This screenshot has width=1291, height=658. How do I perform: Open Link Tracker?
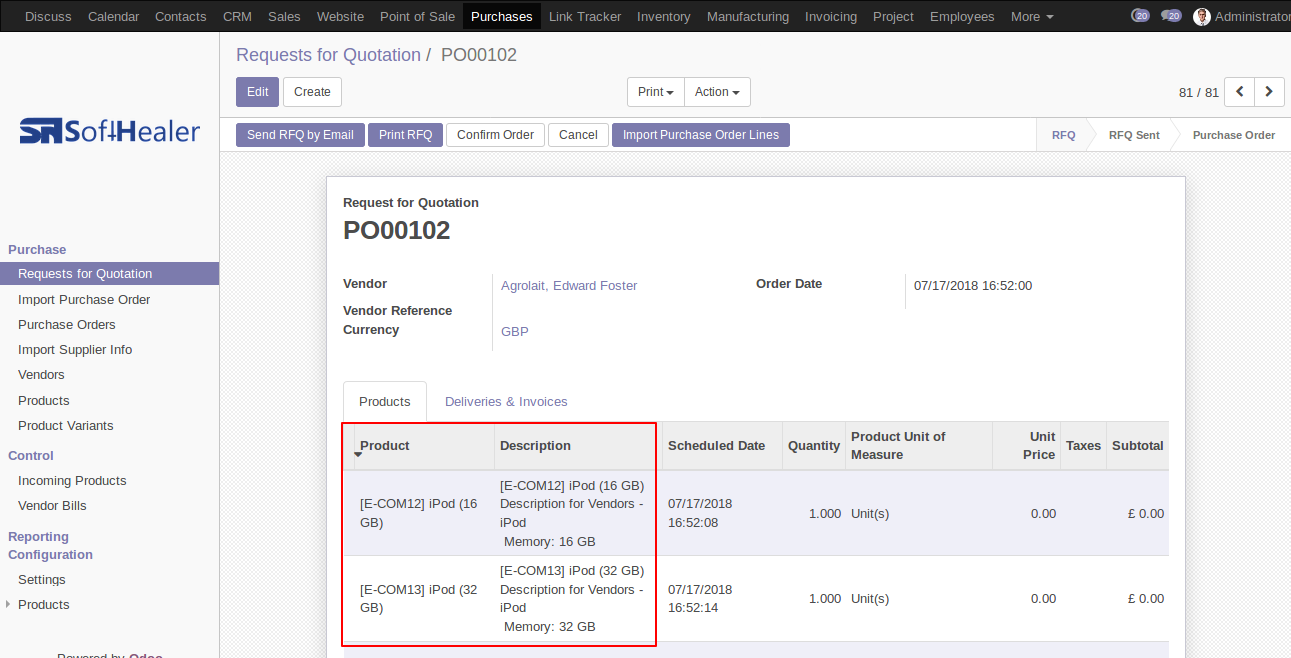coord(585,16)
